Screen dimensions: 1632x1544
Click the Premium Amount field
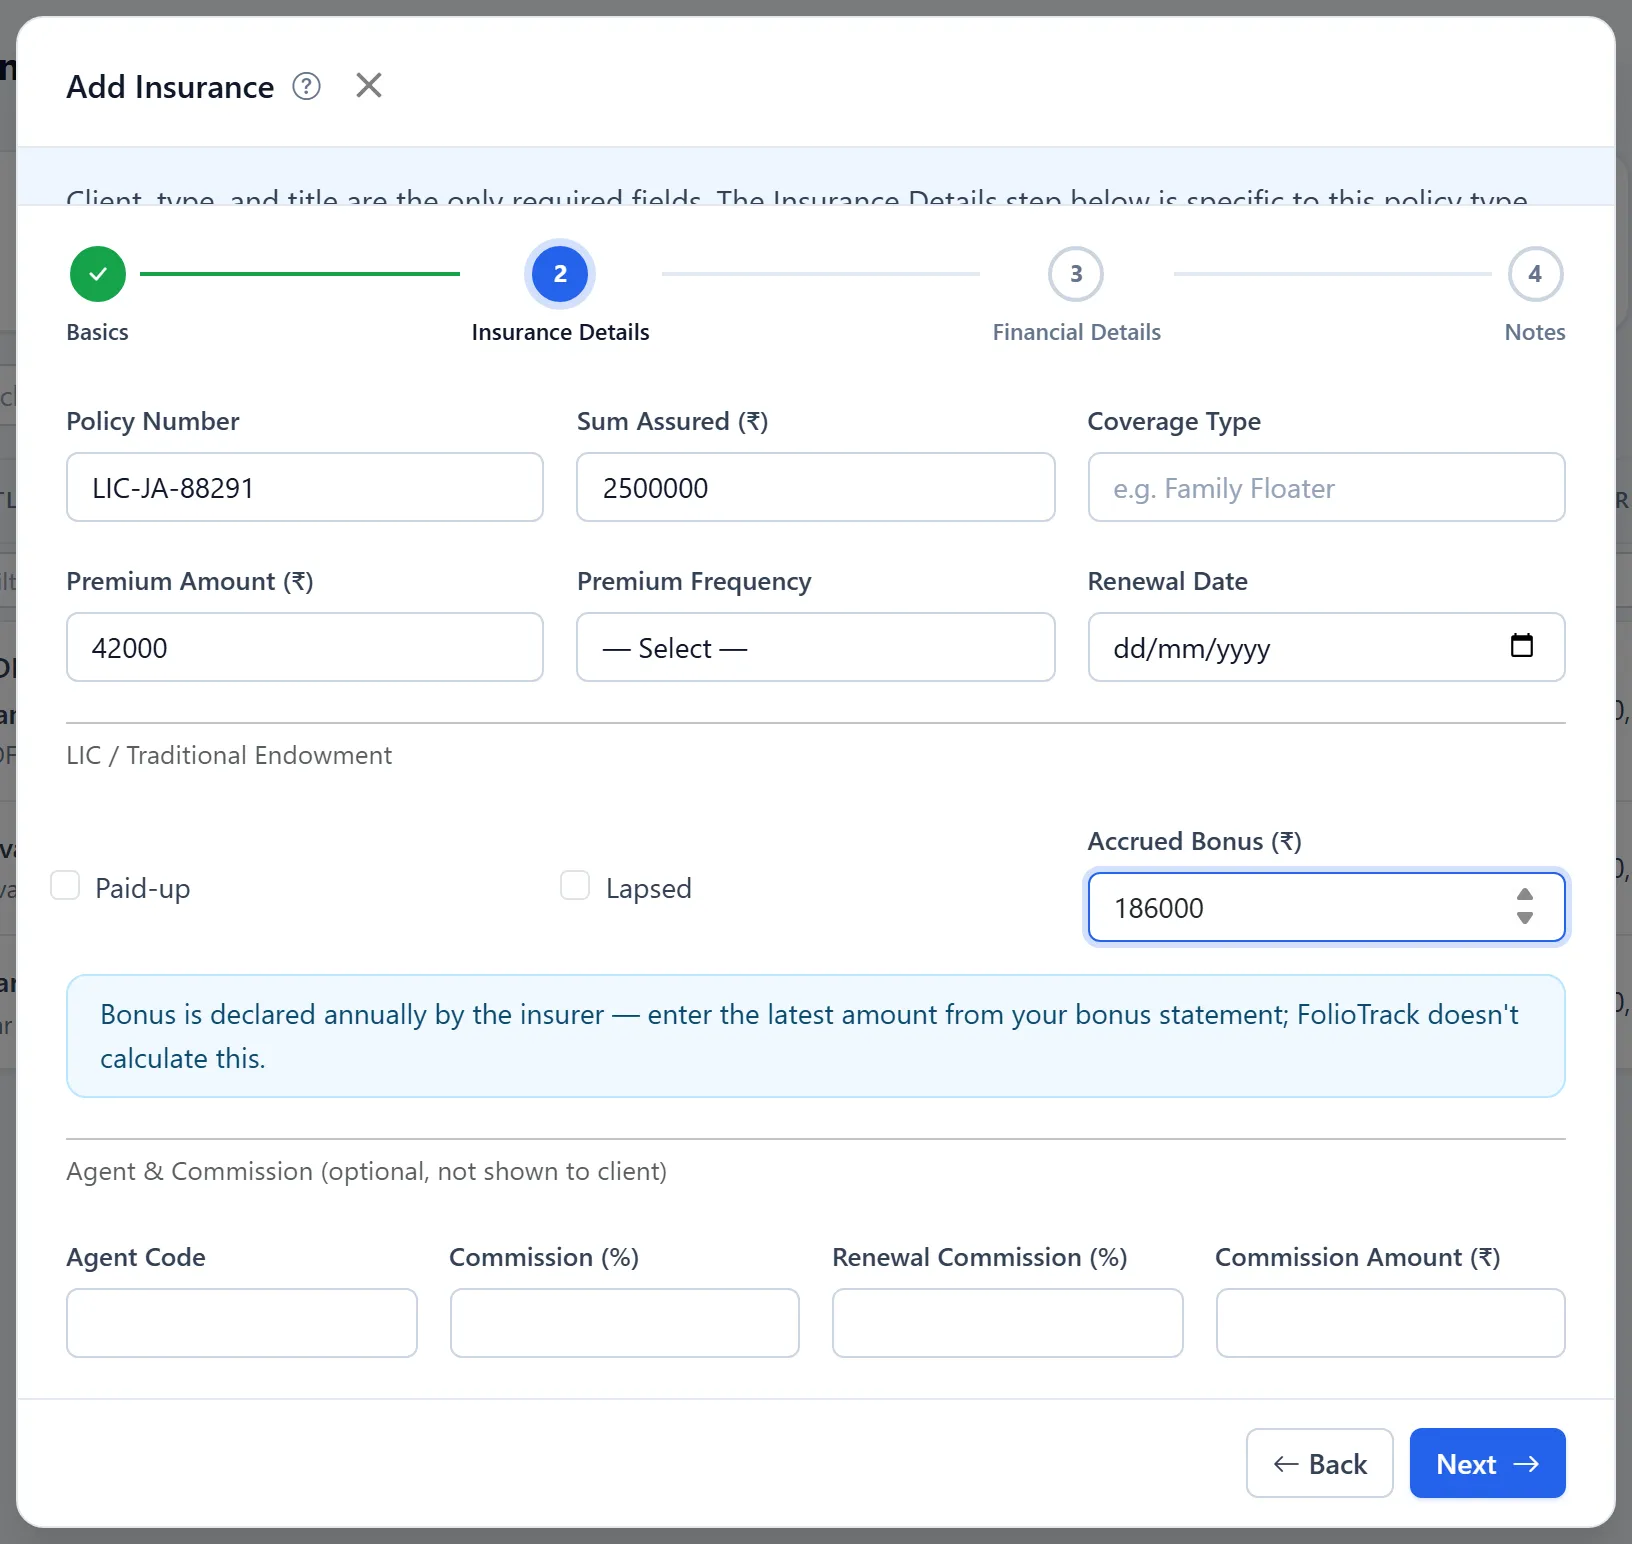[305, 647]
